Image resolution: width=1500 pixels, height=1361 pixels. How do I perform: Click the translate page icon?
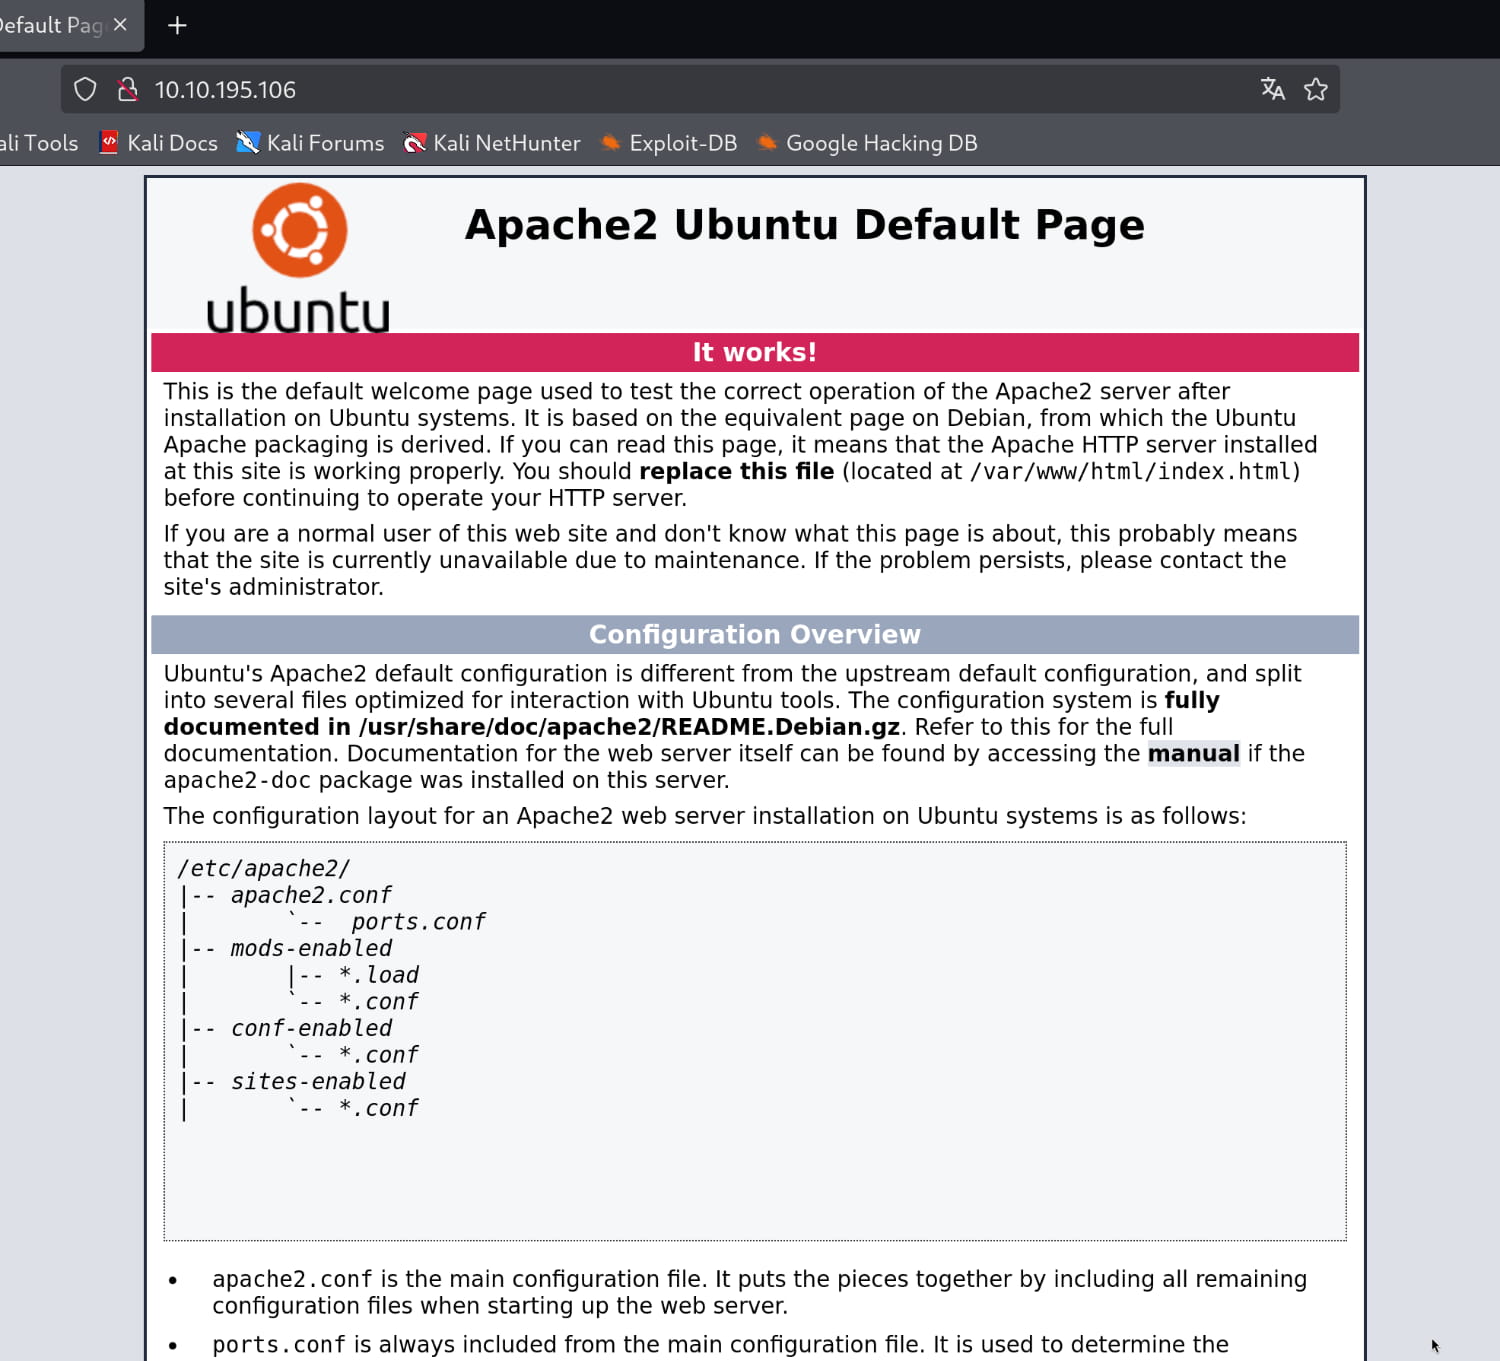pyautogui.click(x=1272, y=90)
